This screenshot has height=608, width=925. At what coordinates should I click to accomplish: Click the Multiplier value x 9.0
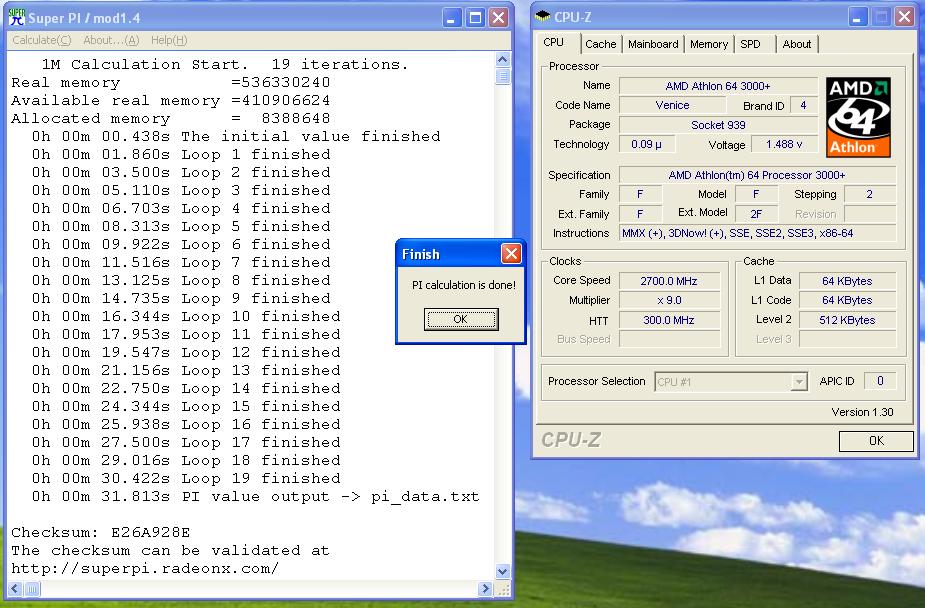click(x=669, y=300)
